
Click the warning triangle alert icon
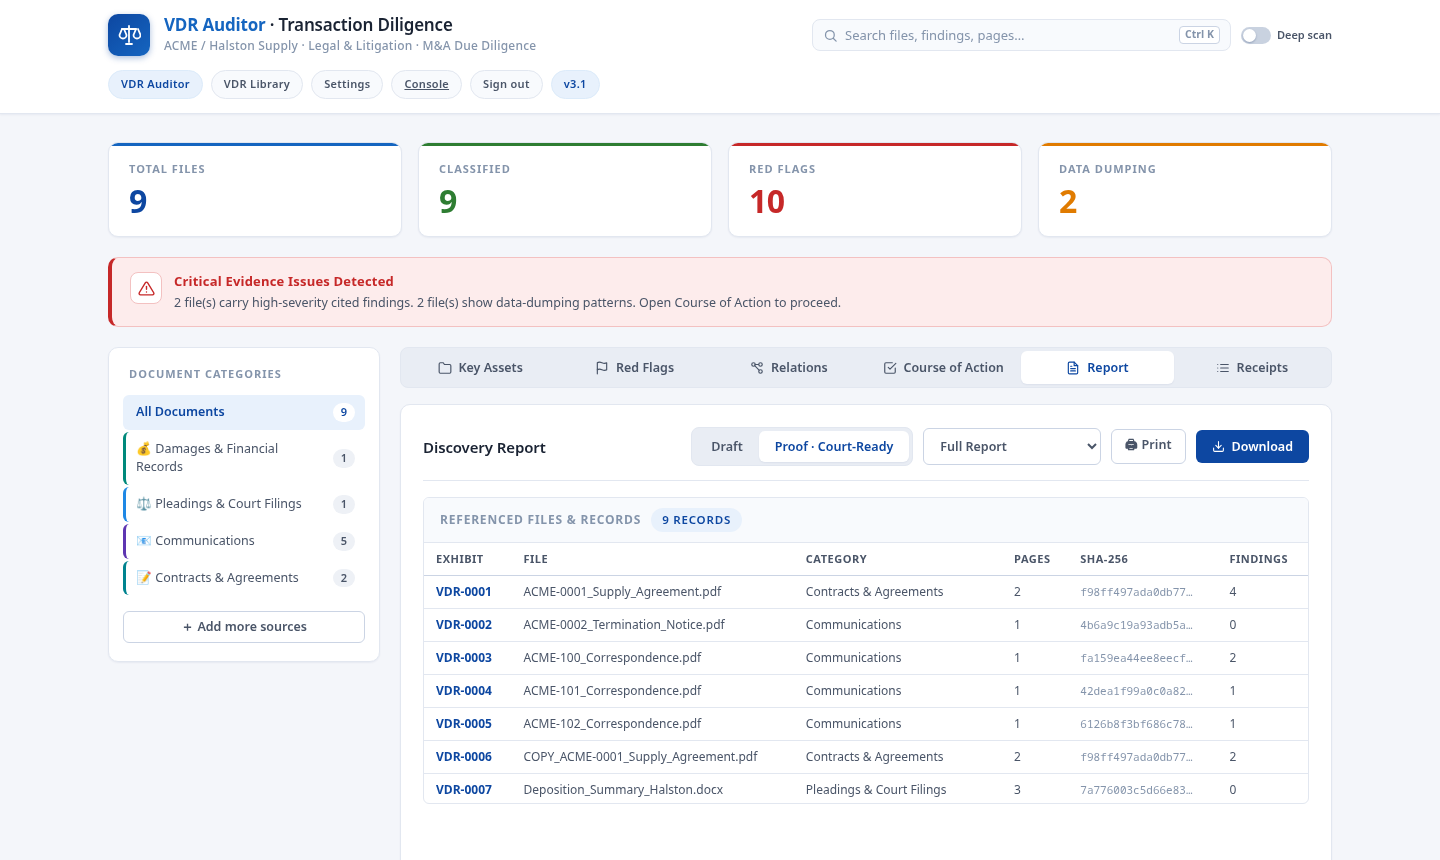click(146, 288)
